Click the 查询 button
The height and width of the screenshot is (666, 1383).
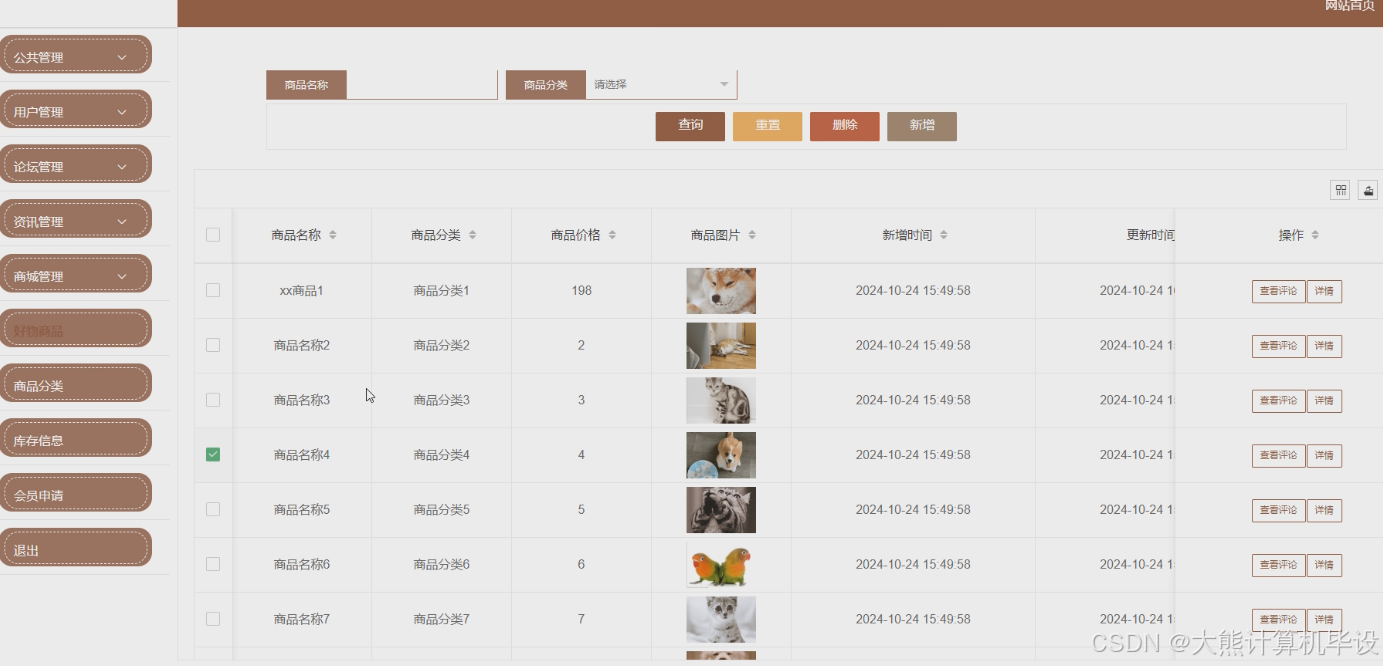(690, 126)
